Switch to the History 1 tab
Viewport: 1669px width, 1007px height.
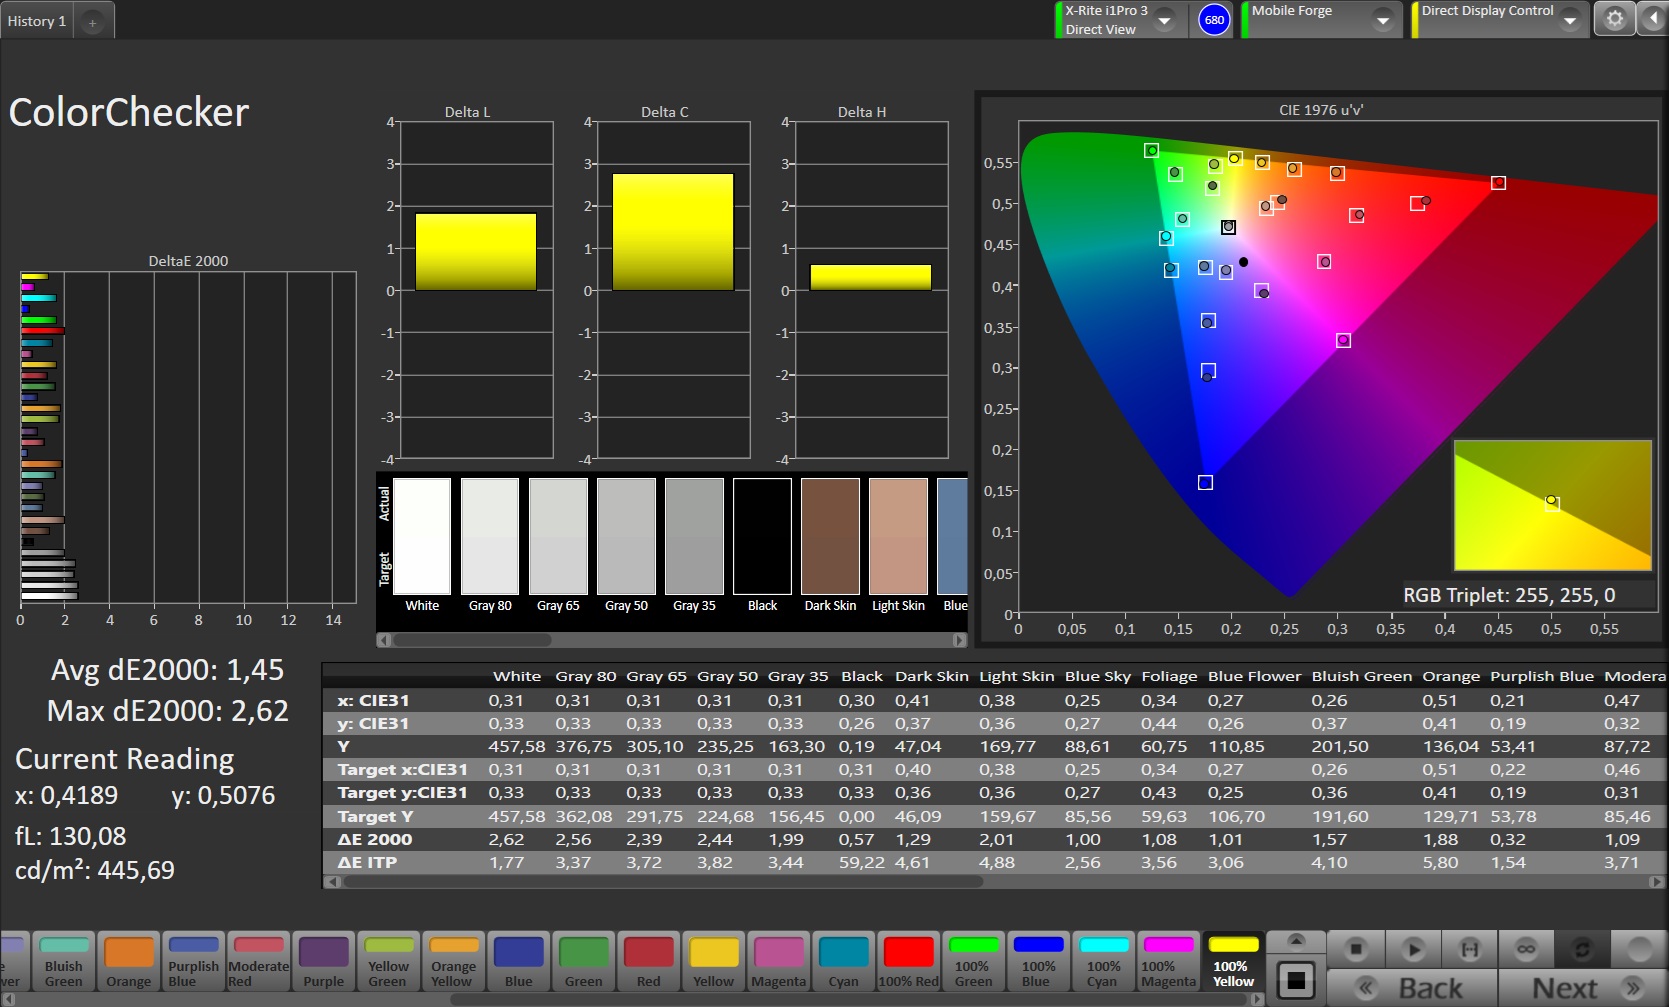[37, 21]
